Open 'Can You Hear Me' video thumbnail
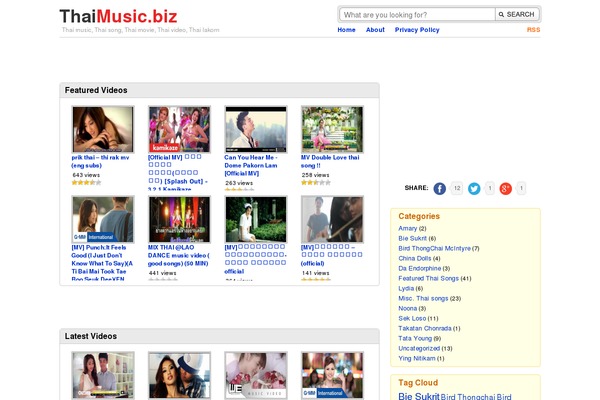The height and width of the screenshot is (400, 600). pyautogui.click(x=256, y=129)
